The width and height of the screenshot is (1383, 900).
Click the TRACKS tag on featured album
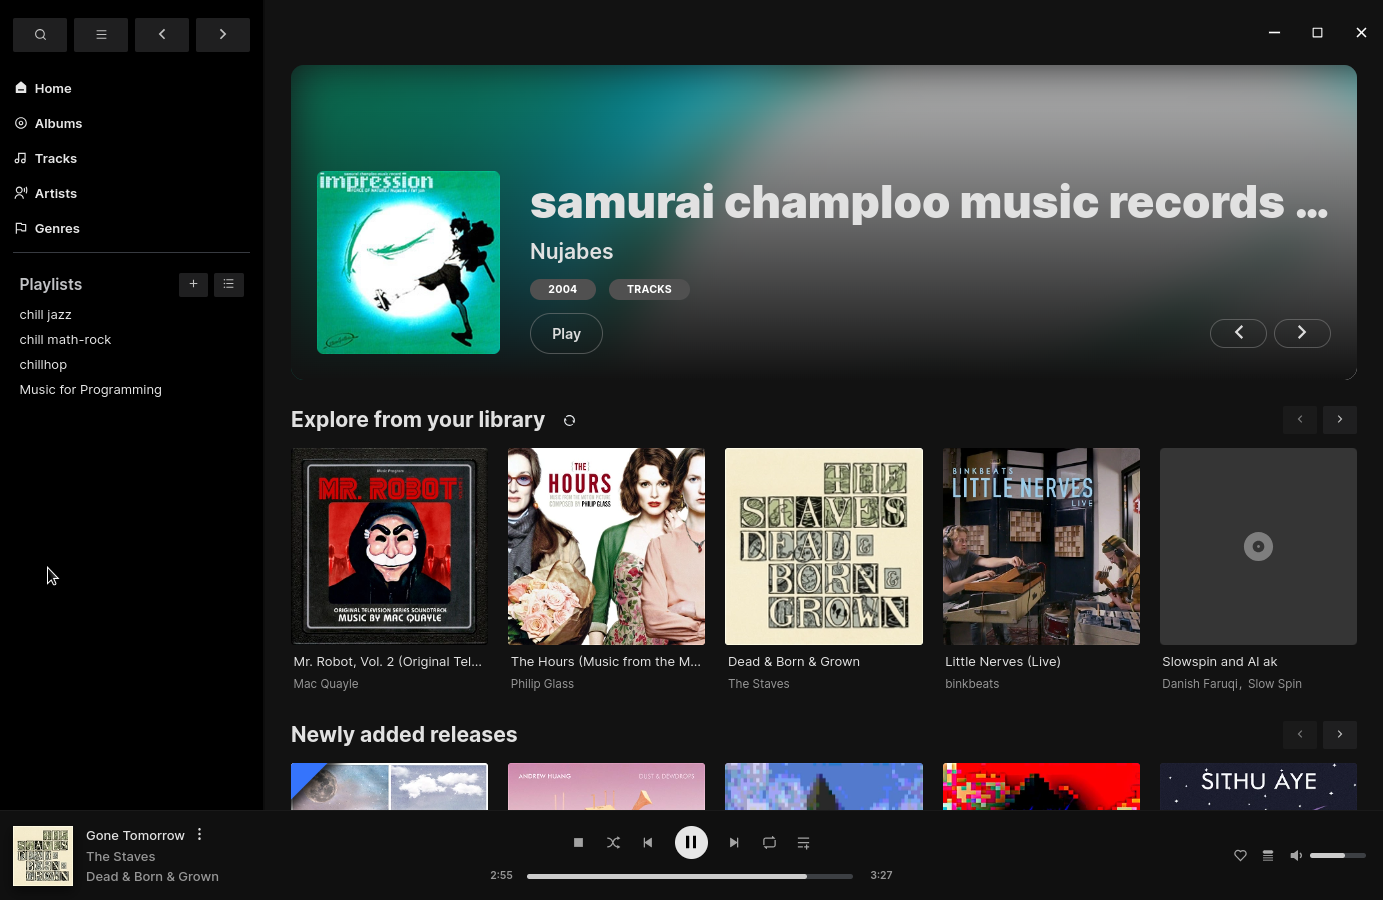click(x=649, y=289)
